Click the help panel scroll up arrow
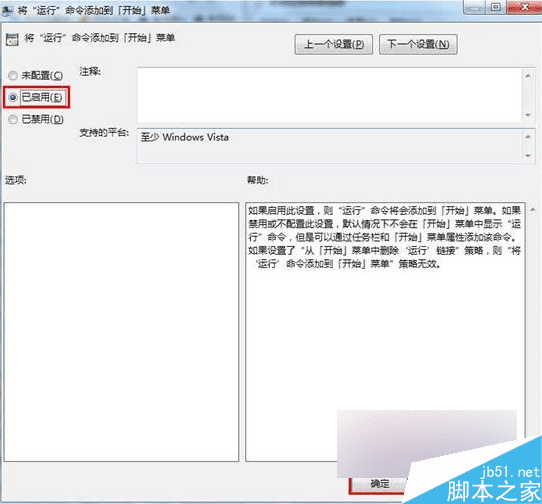Viewport: 542px width, 504px height. click(x=533, y=209)
